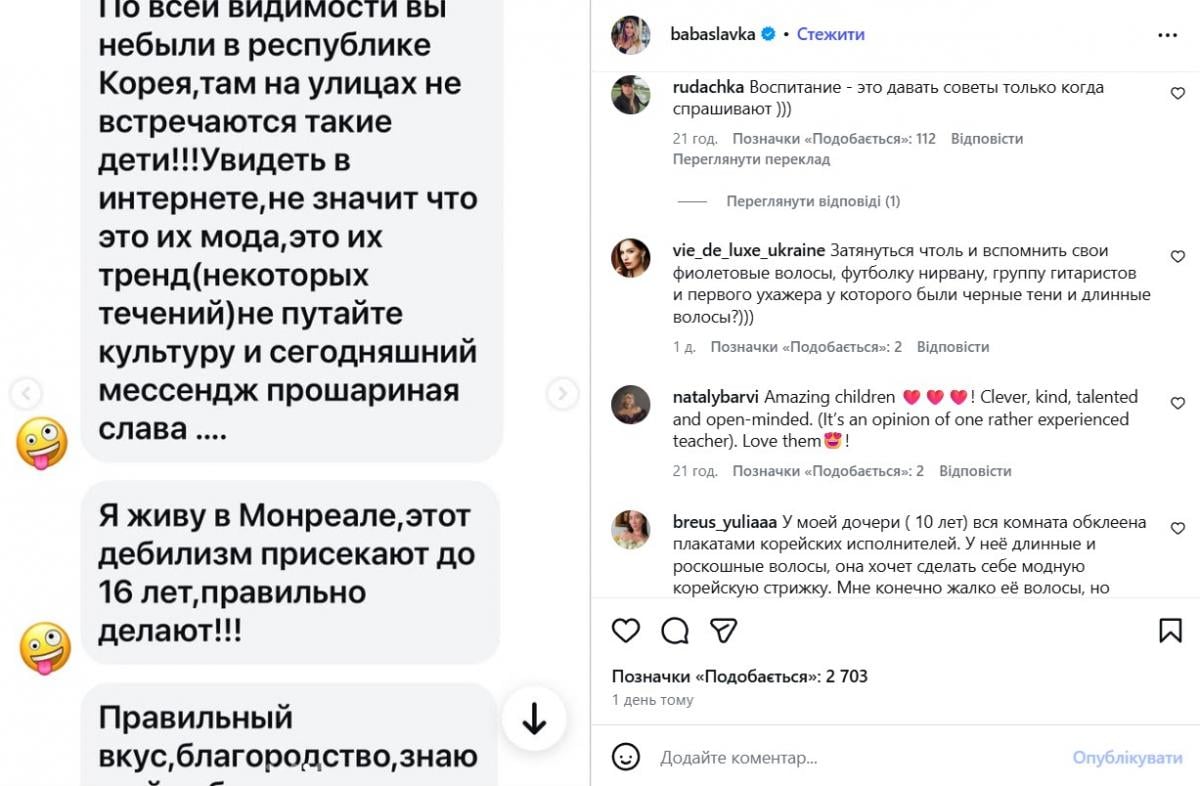Image resolution: width=1200 pixels, height=786 pixels.
Task: Like natalybarvi's comment heart
Action: pyautogui.click(x=1177, y=403)
